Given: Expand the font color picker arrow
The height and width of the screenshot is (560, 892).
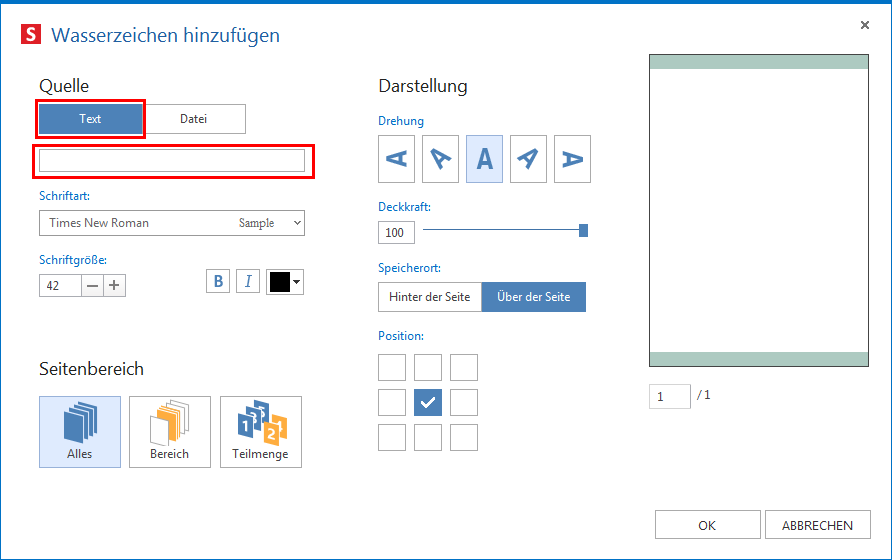Looking at the screenshot, I should click(297, 283).
